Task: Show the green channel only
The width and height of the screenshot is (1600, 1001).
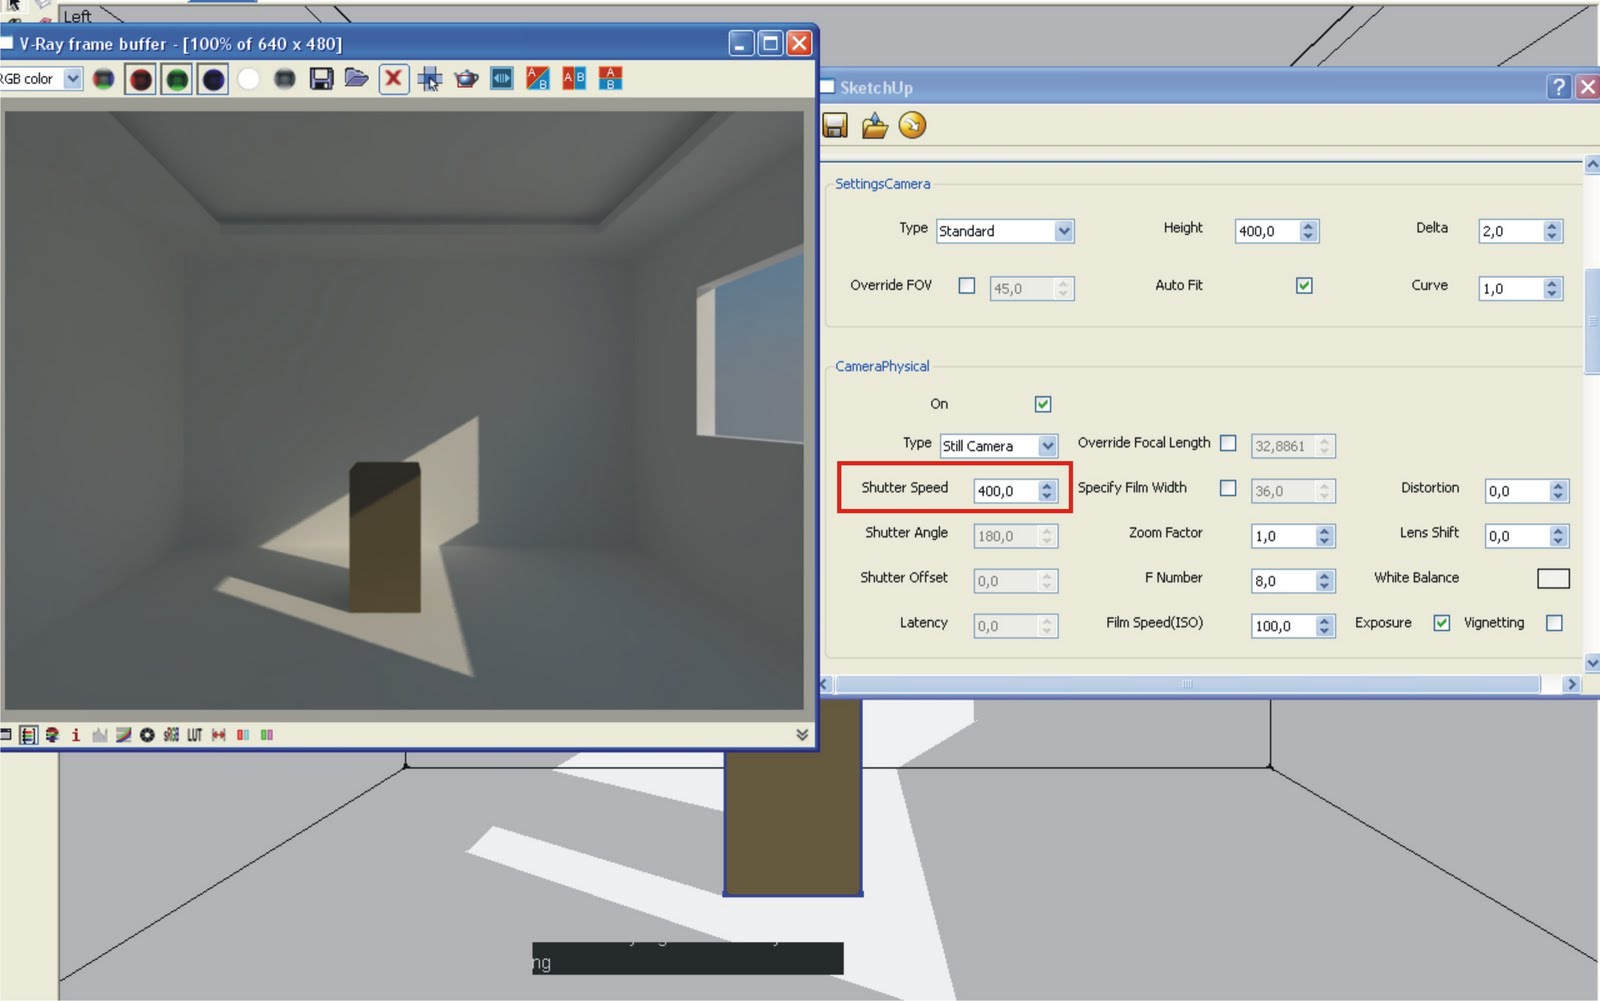Action: click(177, 79)
